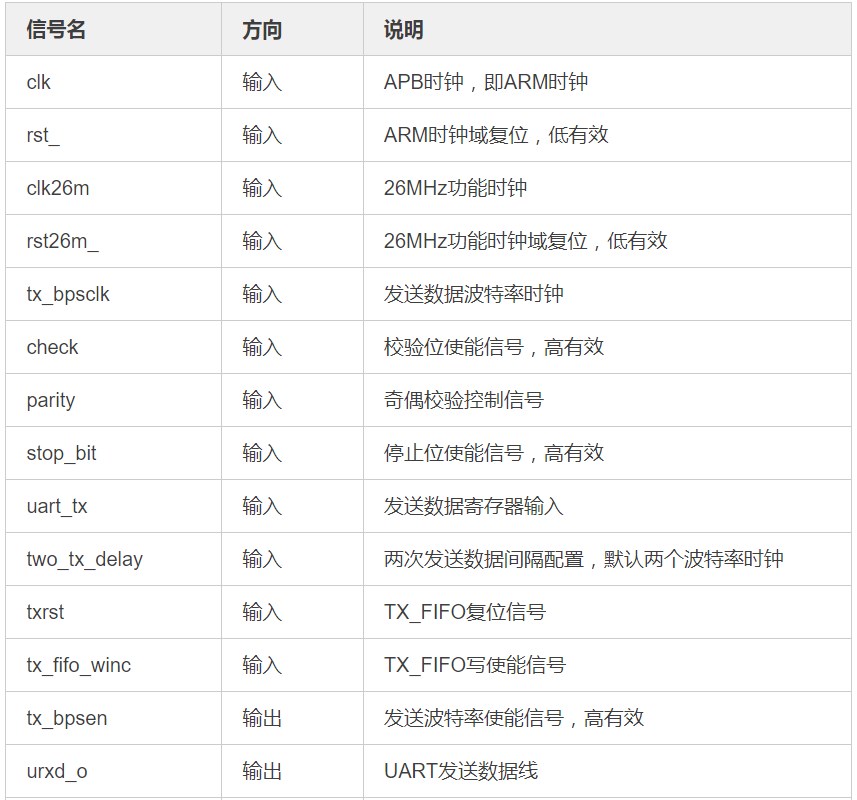Select the parity signal name
This screenshot has height=800, width=857.
click(51, 400)
